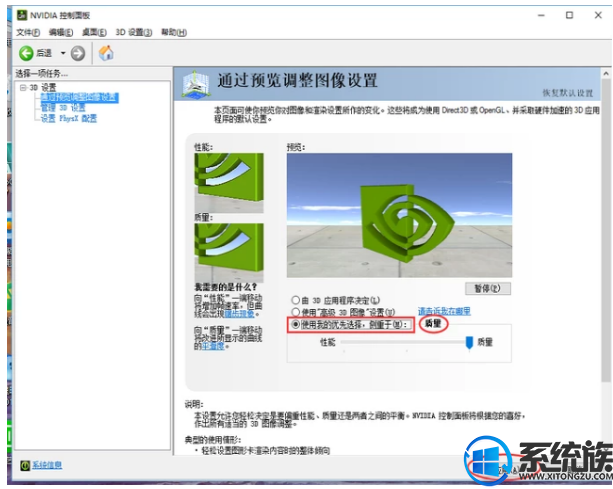Open the 帮助(H) menu

174,32
